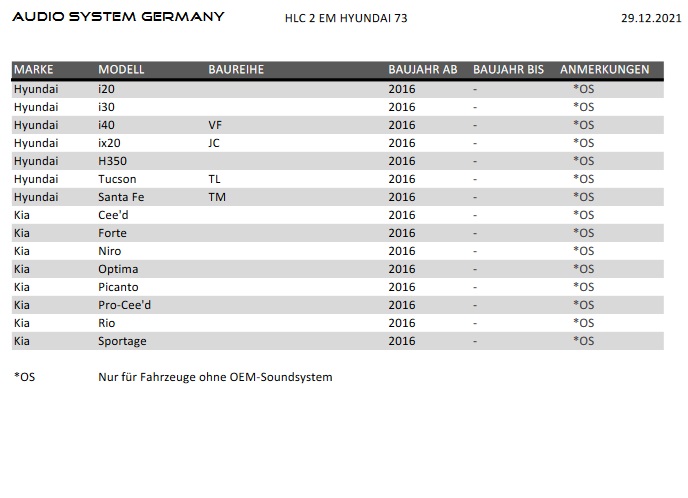The height and width of the screenshot is (498, 688).
Task: Click the VF series cell
Action: click(x=214, y=125)
